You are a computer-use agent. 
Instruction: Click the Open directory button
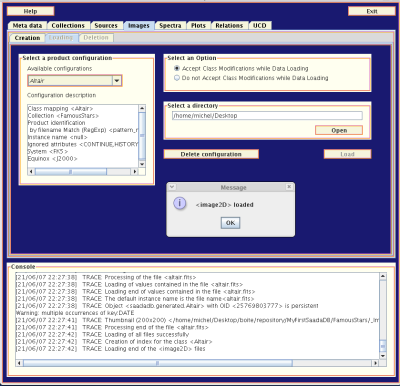point(339,130)
